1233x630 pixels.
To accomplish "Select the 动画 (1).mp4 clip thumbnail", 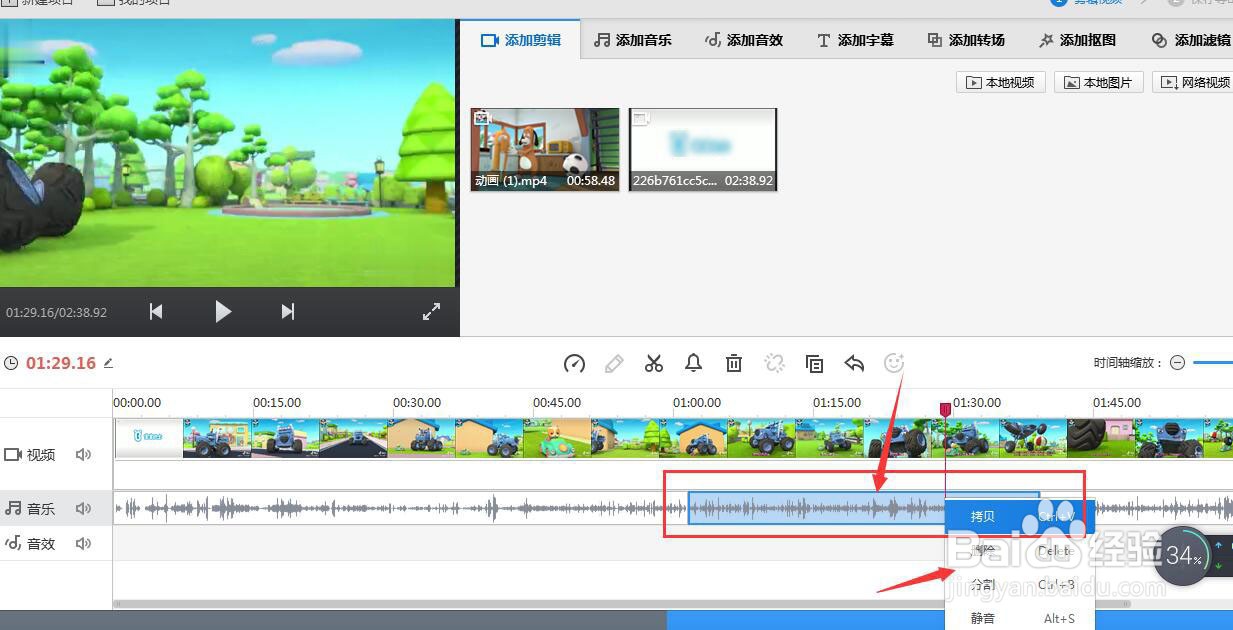I will (x=545, y=150).
